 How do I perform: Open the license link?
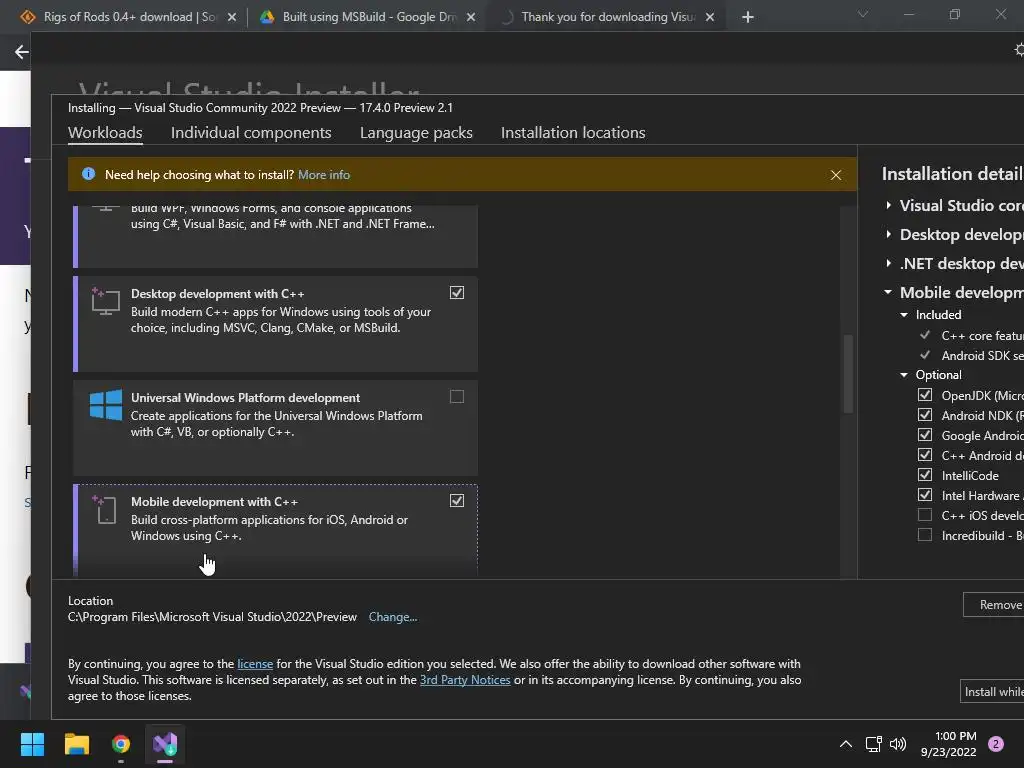click(x=255, y=664)
